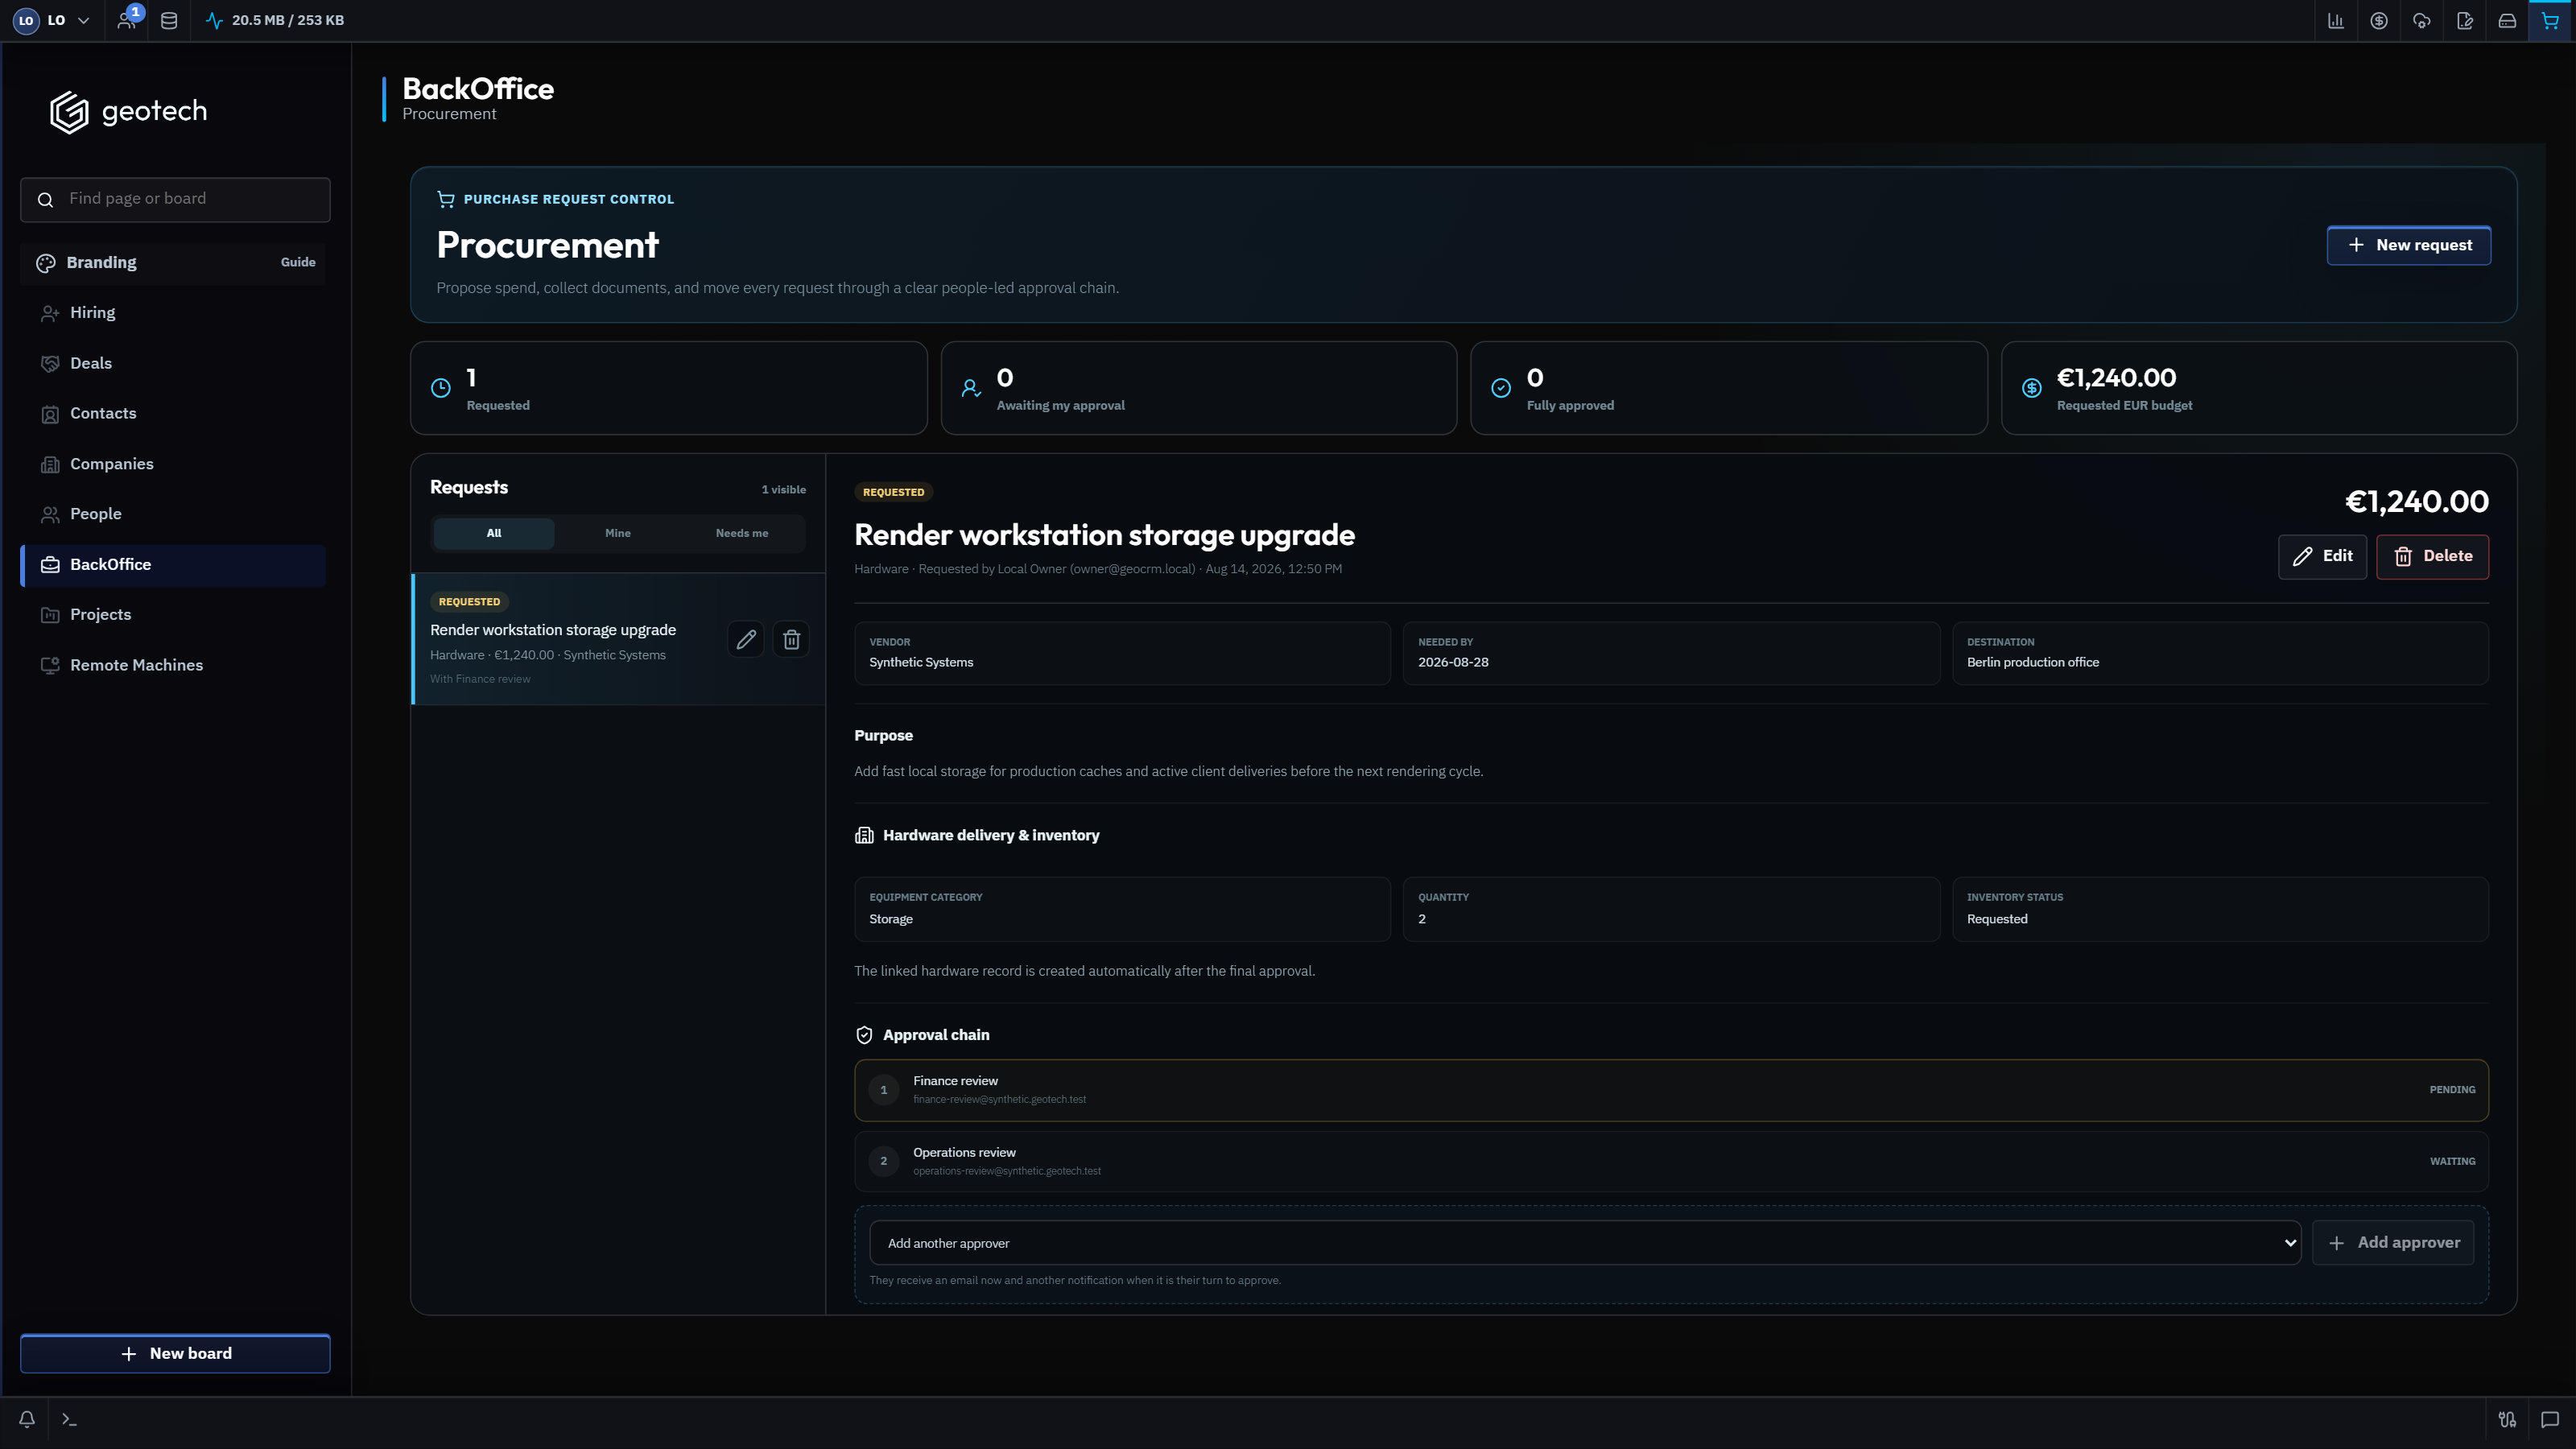Click the activity pulse memory indicator
Viewport: 2576px width, 1449px height.
[275, 20]
